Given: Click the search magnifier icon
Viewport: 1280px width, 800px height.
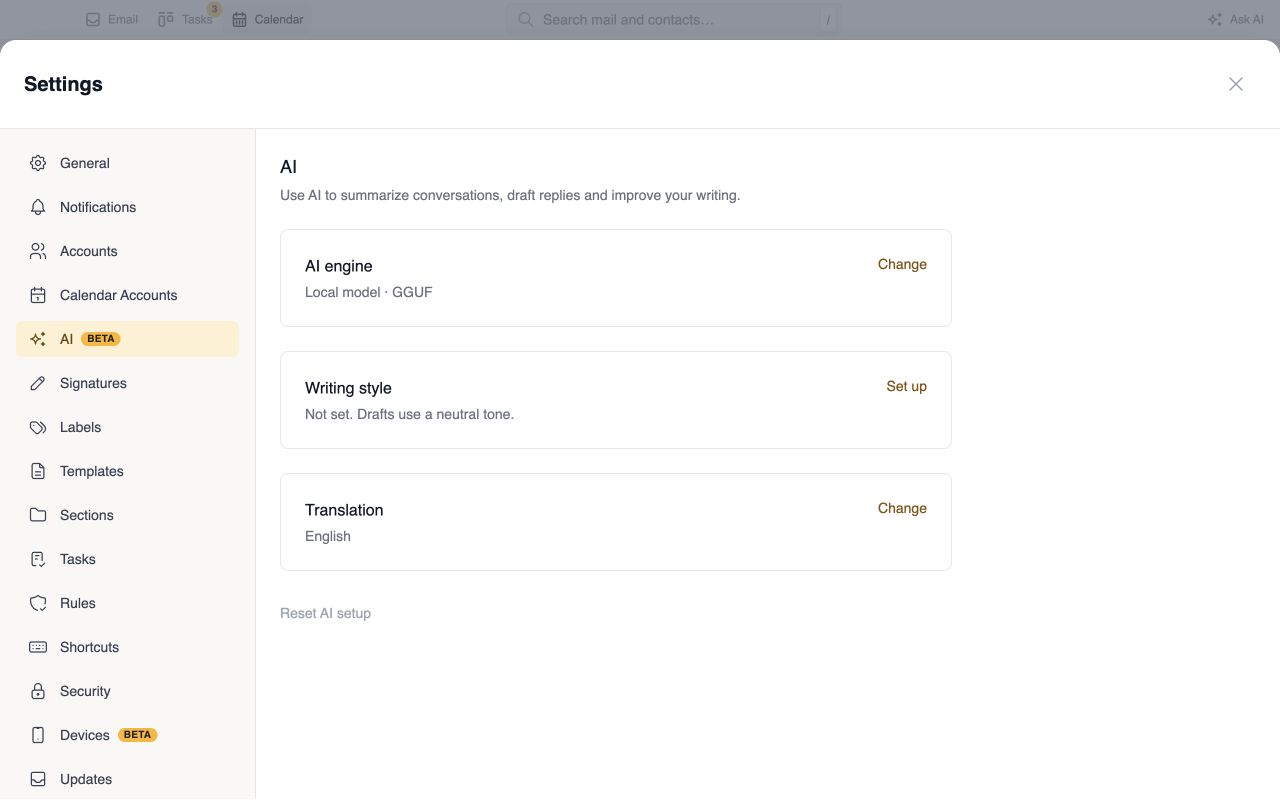Looking at the screenshot, I should [525, 19].
